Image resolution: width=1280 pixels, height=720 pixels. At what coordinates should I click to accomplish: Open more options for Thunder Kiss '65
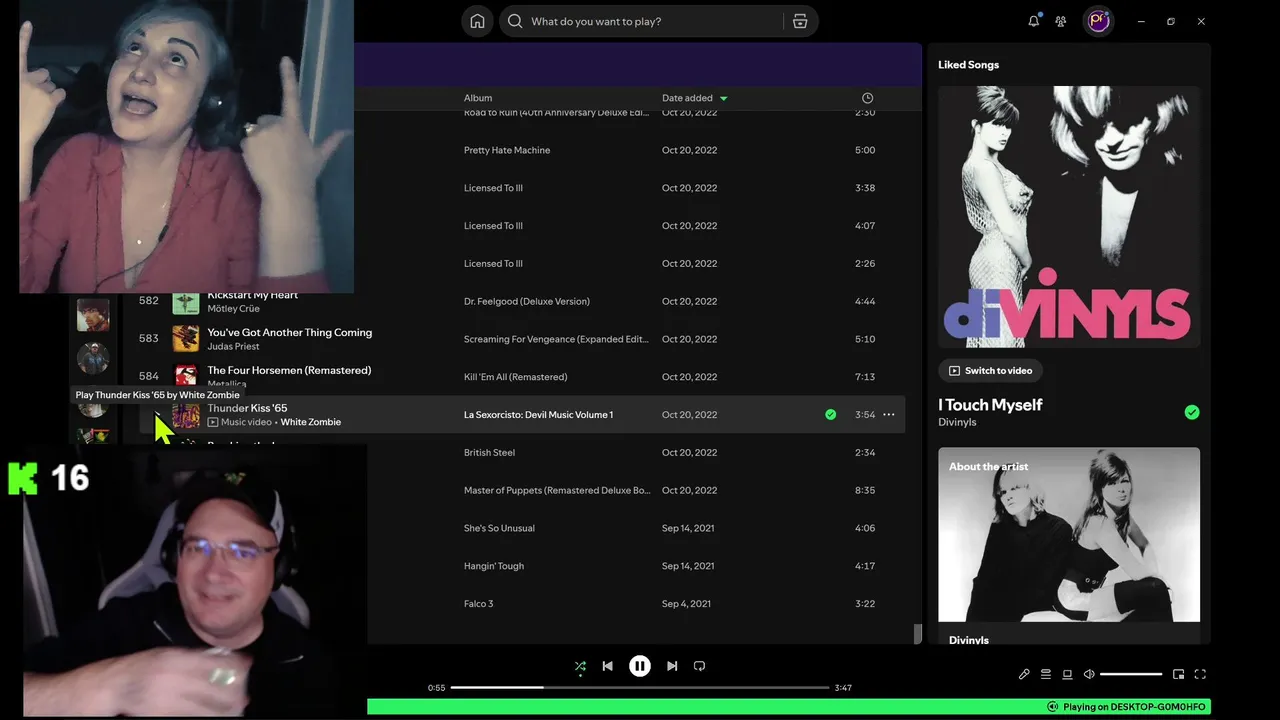coord(889,415)
